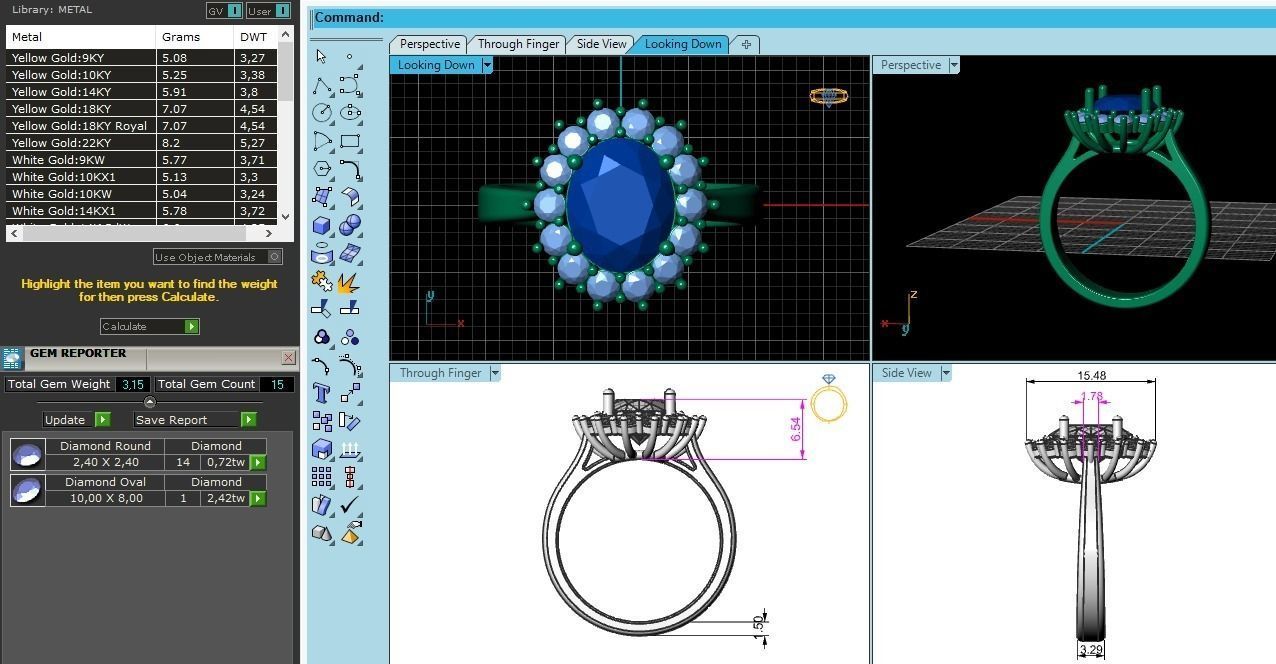Select the Boolean union spheres tool

click(x=349, y=225)
